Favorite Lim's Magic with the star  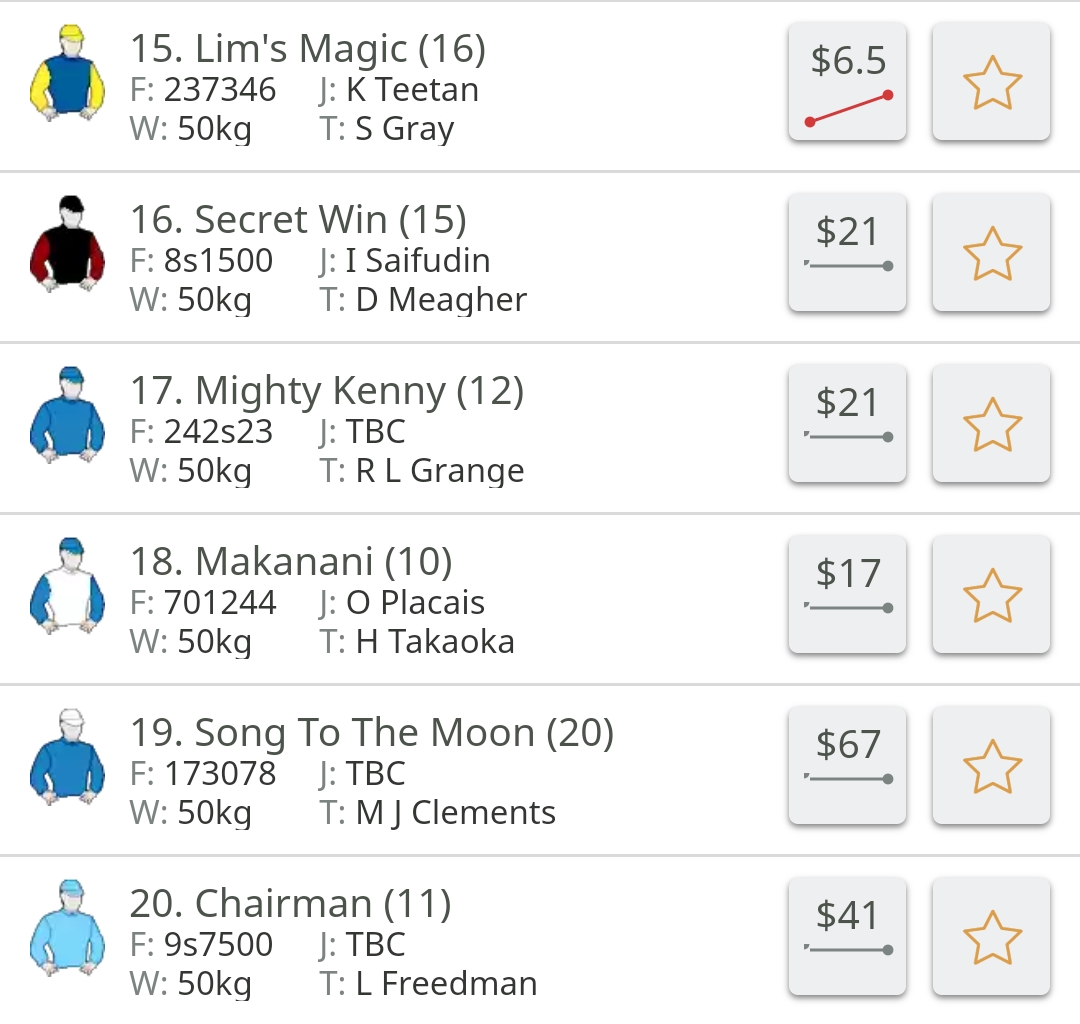coord(991,82)
